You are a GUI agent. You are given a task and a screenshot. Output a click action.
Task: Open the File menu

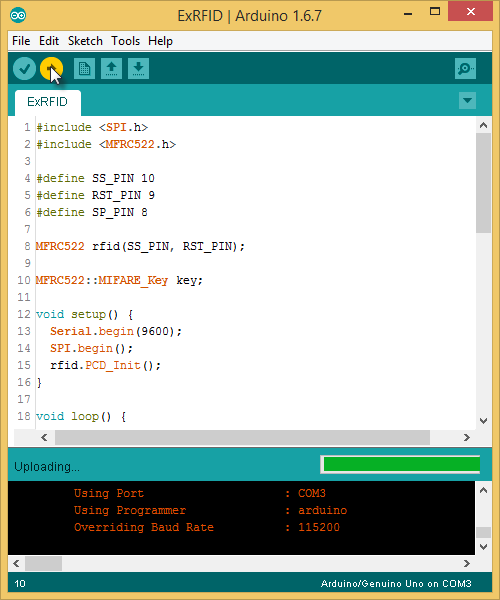pyautogui.click(x=21, y=41)
